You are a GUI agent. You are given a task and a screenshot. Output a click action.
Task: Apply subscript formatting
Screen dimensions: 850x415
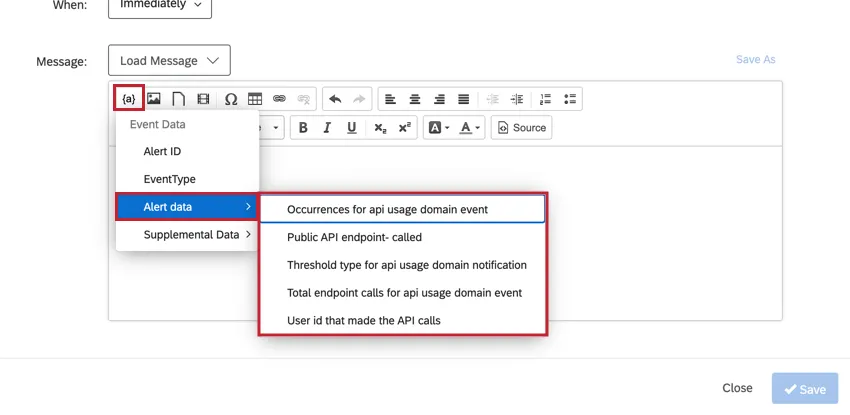coord(381,128)
